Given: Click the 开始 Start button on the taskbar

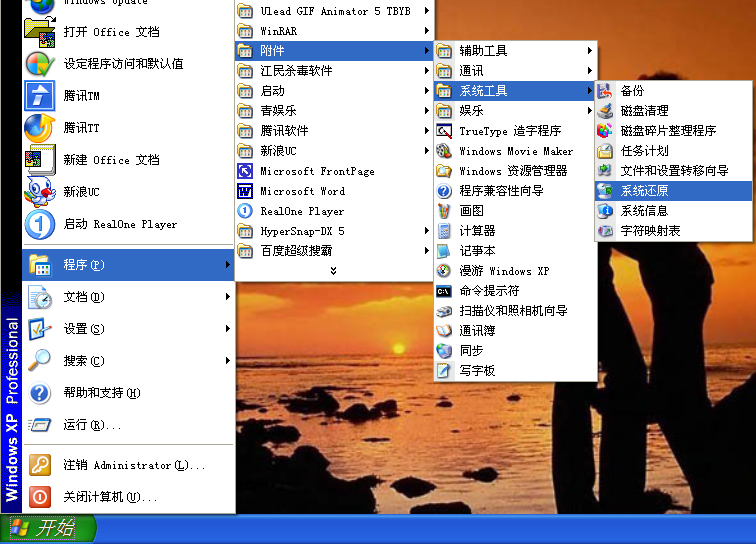Looking at the screenshot, I should [48, 528].
